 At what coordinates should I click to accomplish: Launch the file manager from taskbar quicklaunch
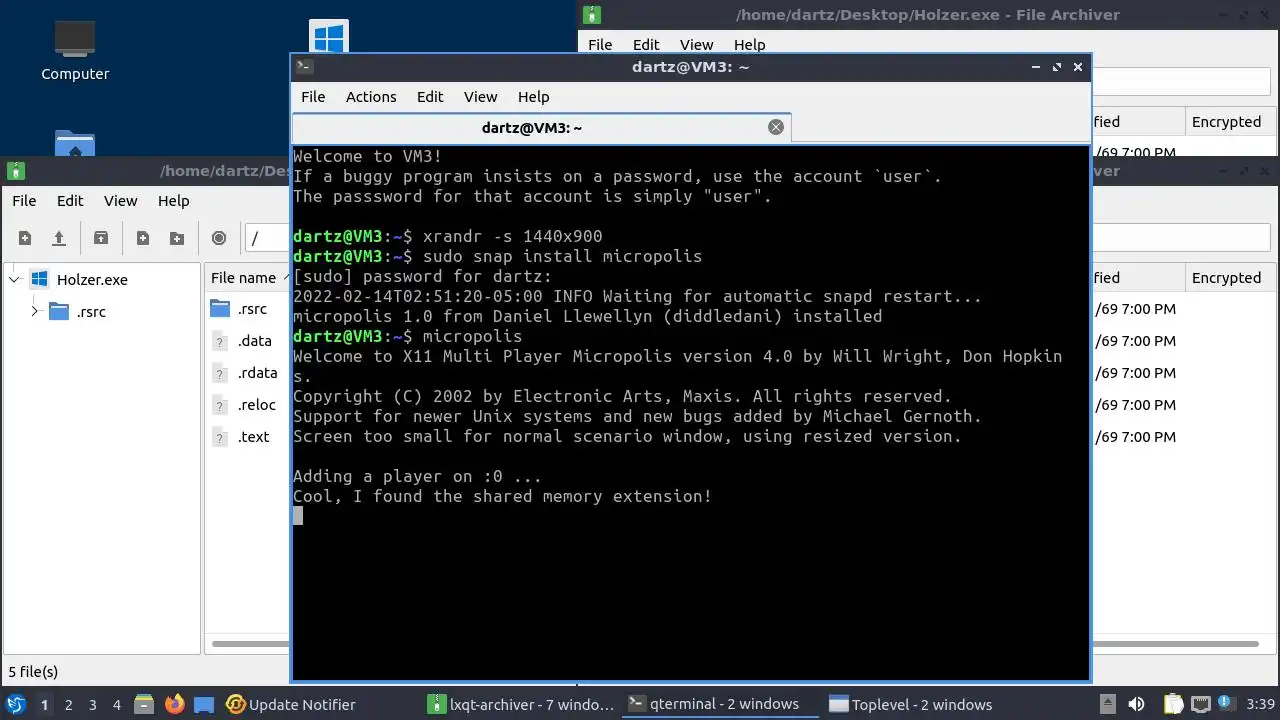[143, 704]
